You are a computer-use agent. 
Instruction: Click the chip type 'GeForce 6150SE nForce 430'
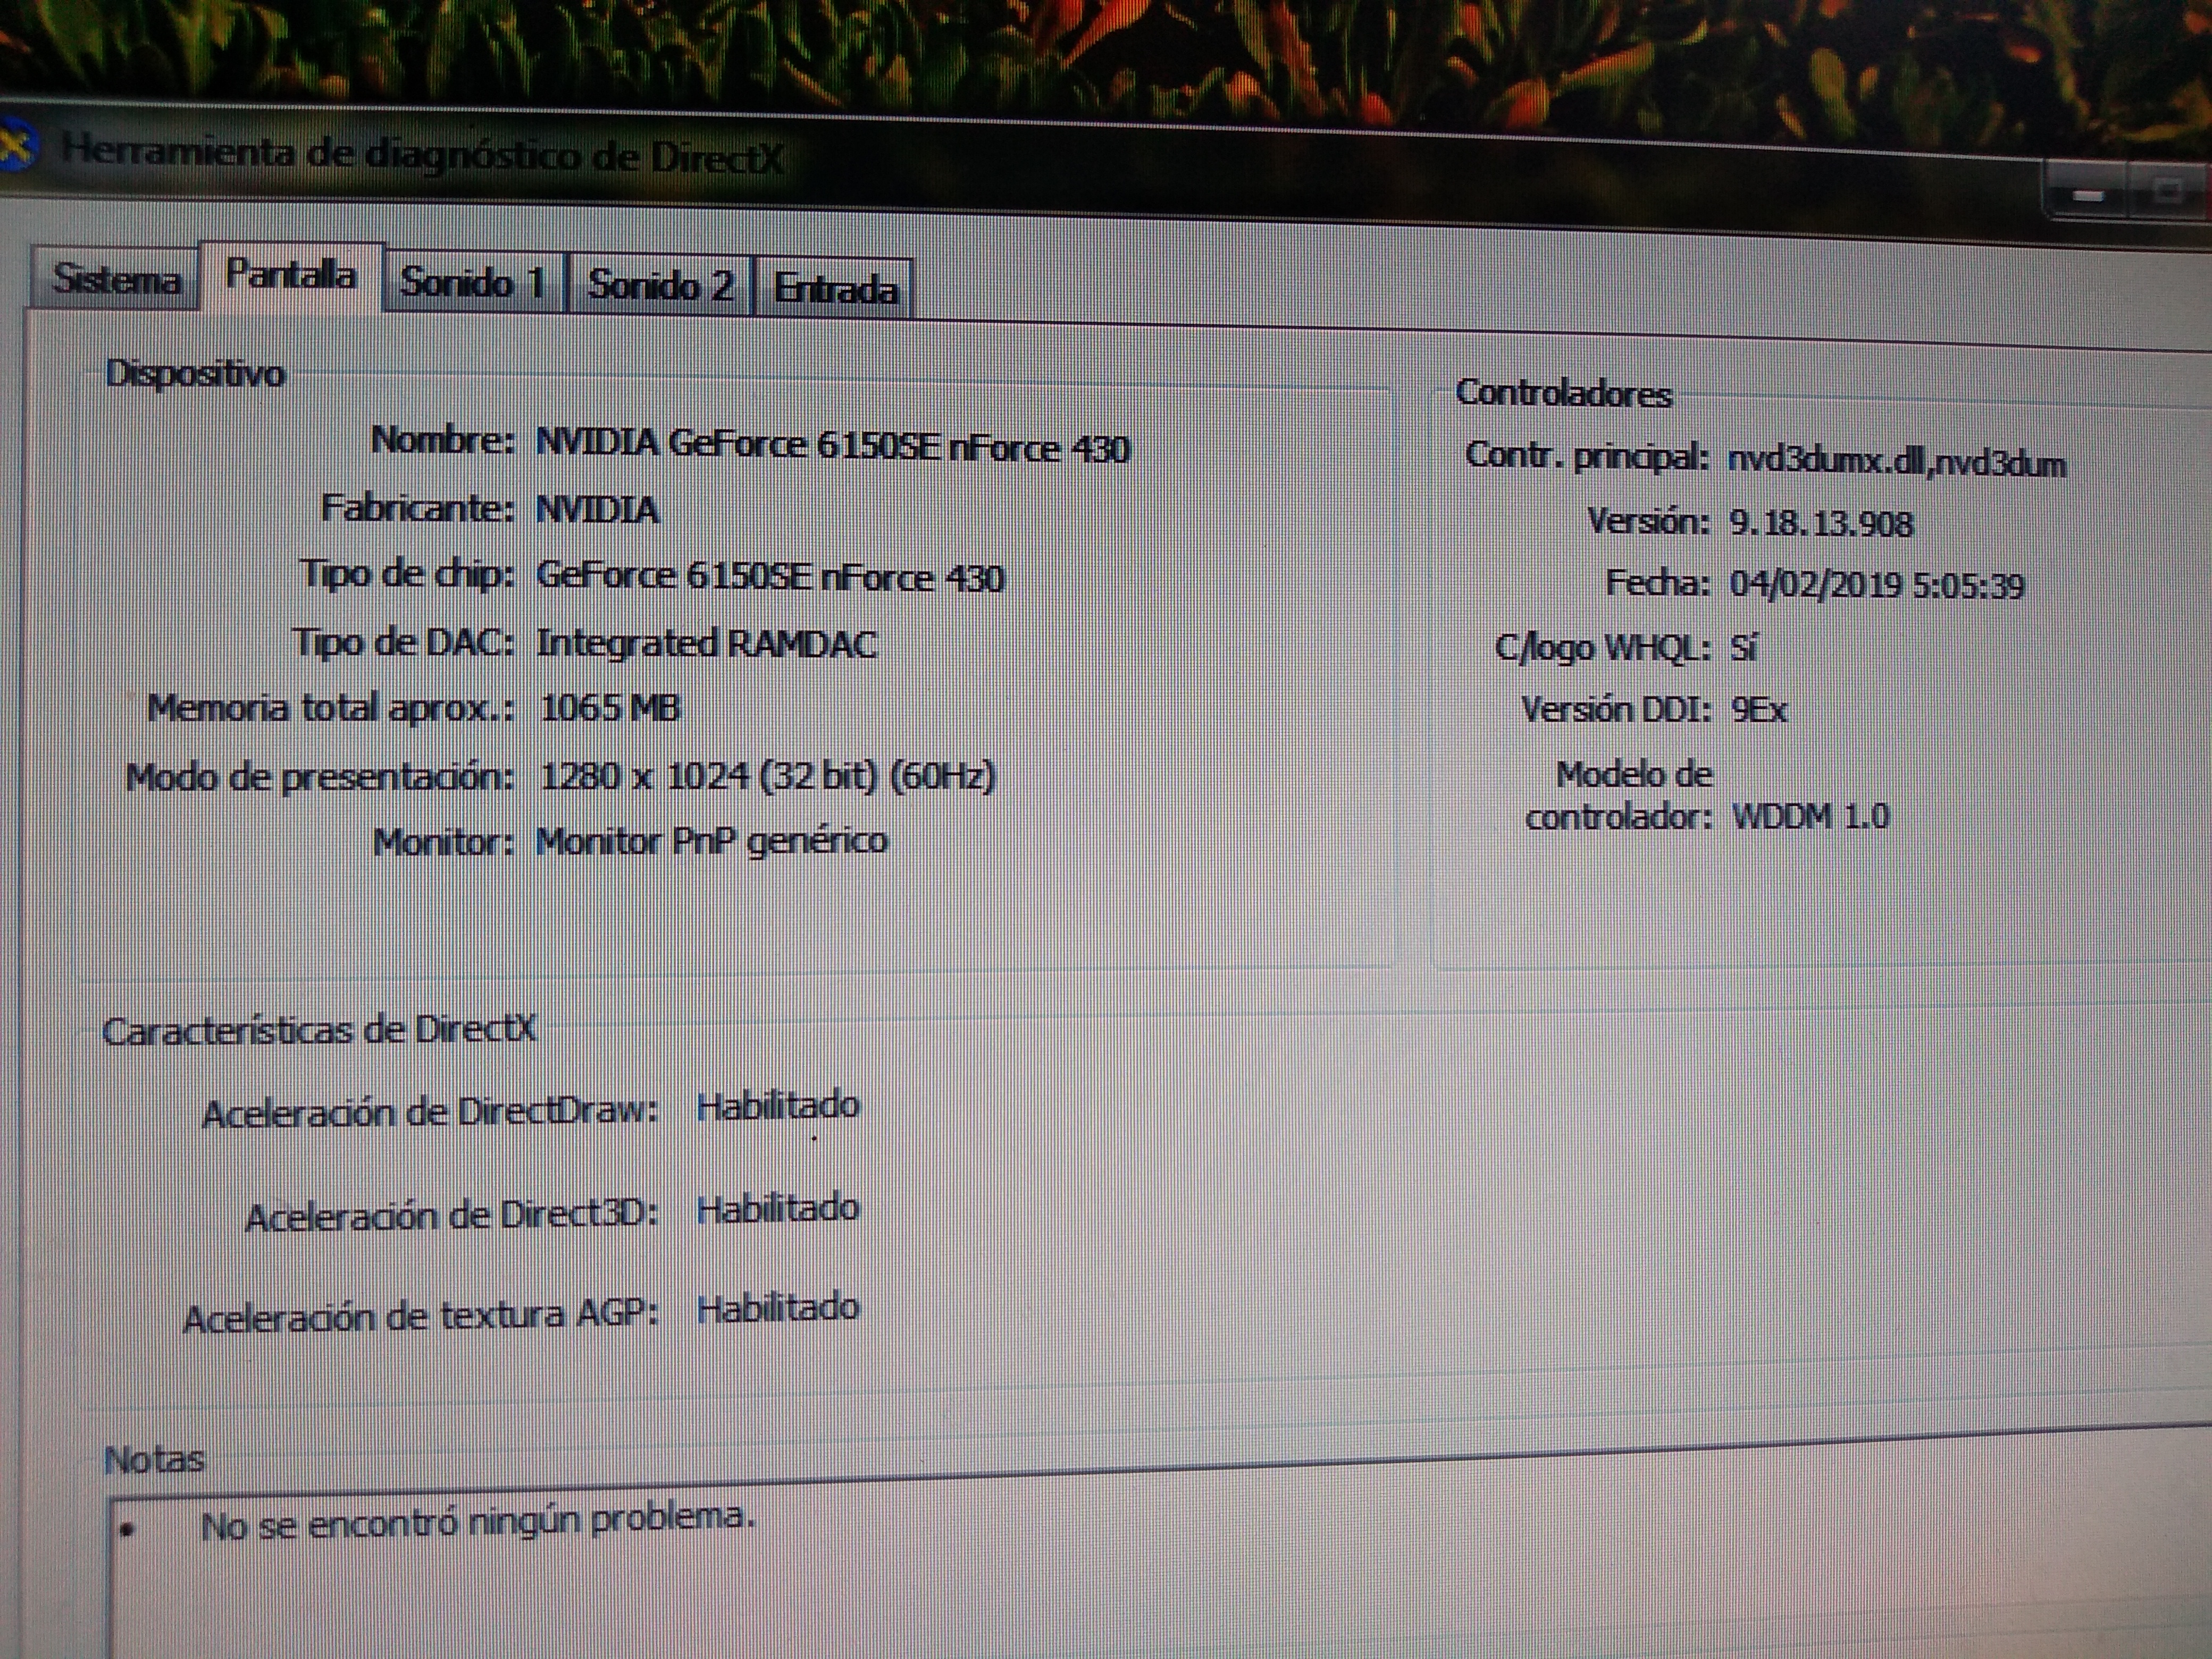coord(770,577)
